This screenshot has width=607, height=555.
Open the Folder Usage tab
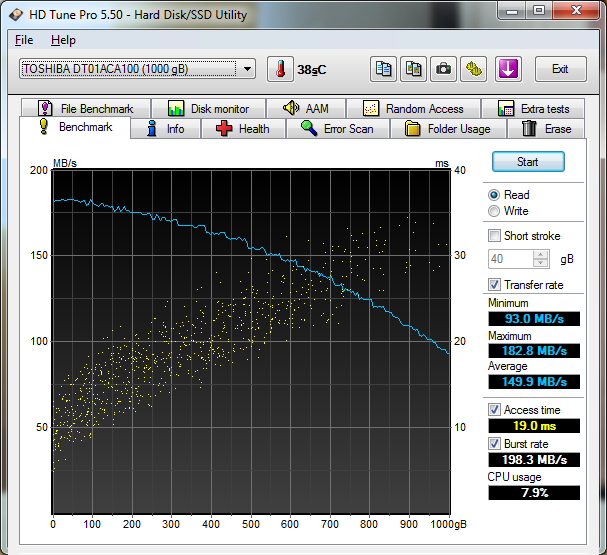447,129
